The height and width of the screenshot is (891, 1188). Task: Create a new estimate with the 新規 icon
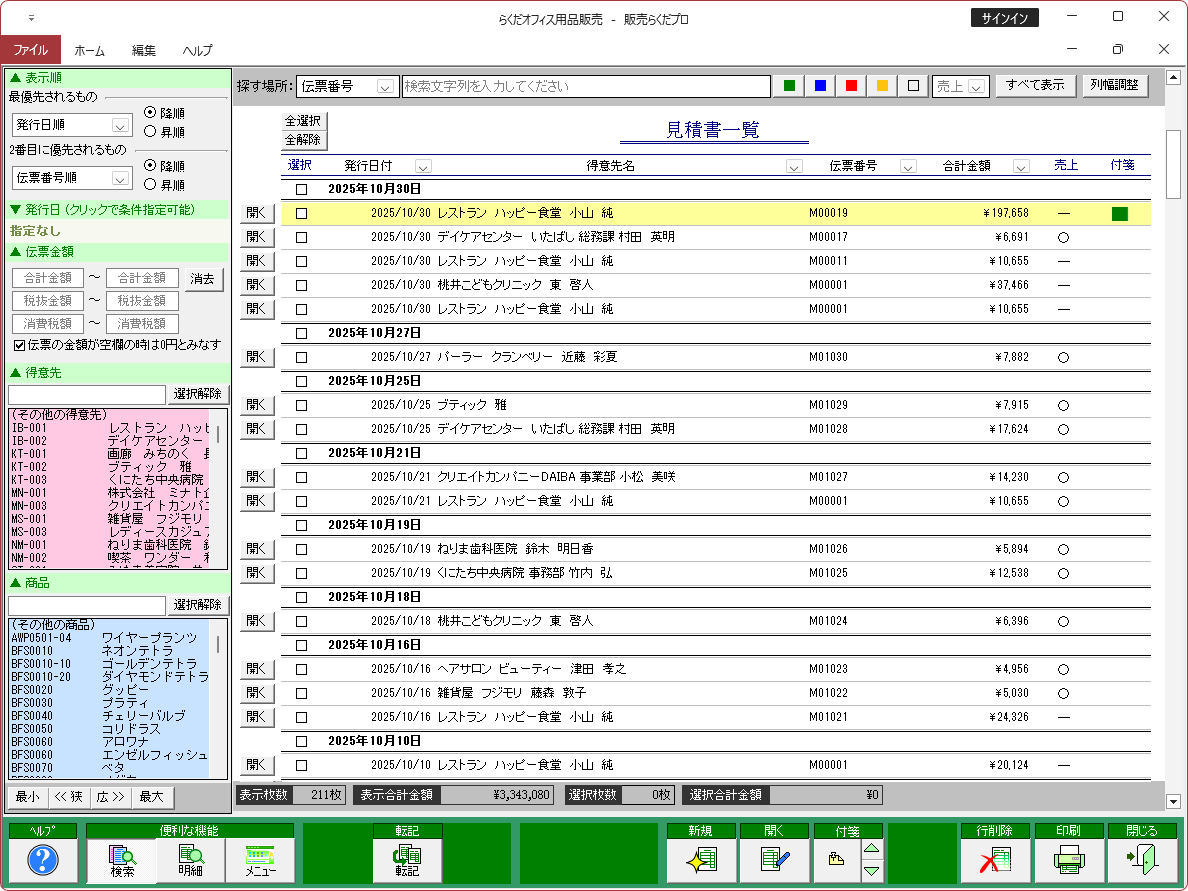click(x=701, y=861)
